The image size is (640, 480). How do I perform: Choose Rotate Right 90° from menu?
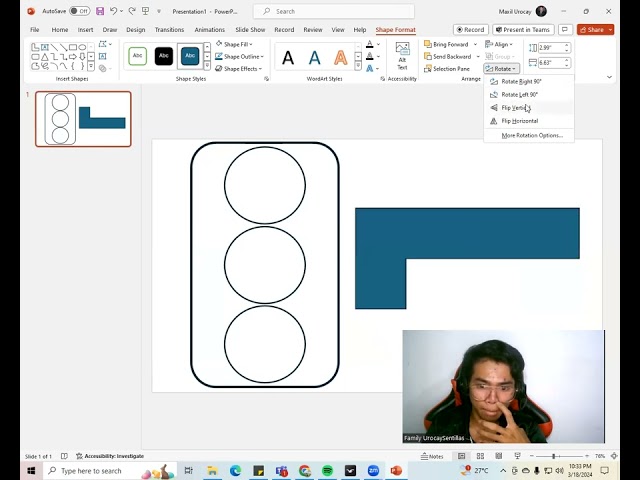[529, 81]
